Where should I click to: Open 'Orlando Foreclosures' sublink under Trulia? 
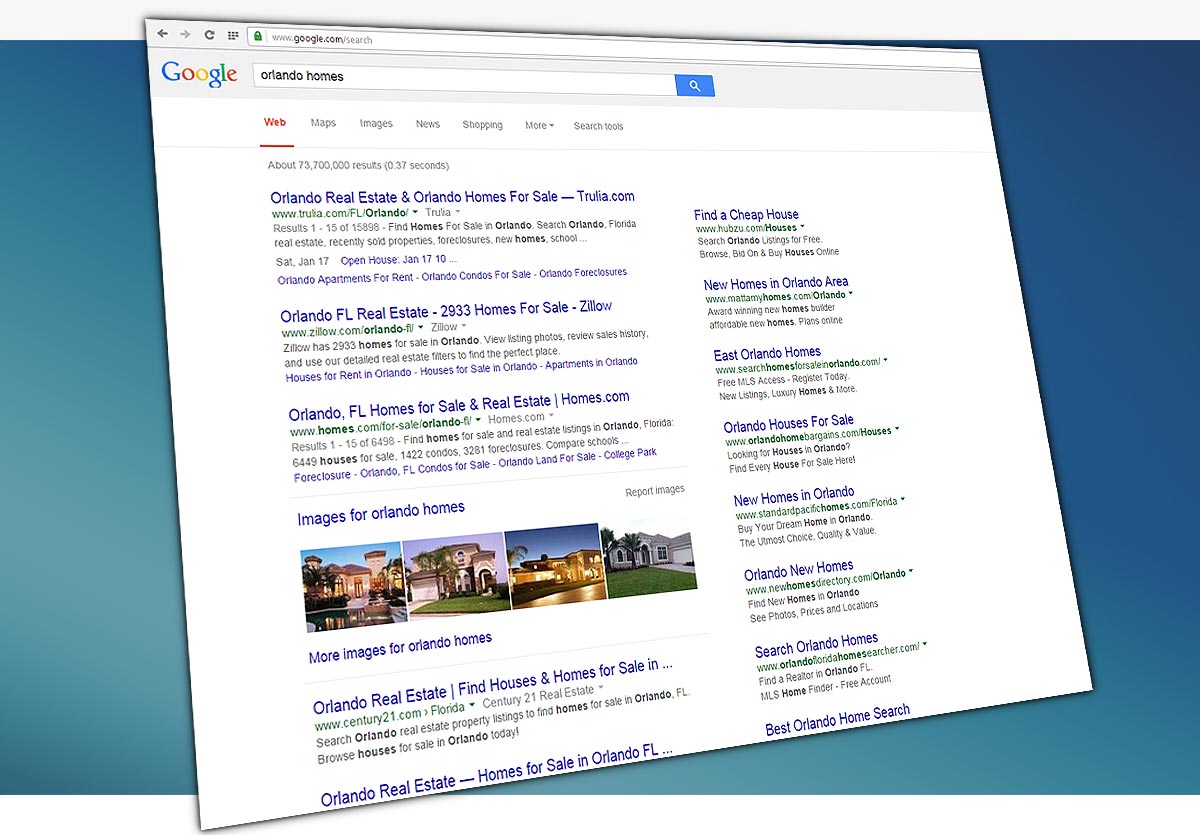coord(583,273)
